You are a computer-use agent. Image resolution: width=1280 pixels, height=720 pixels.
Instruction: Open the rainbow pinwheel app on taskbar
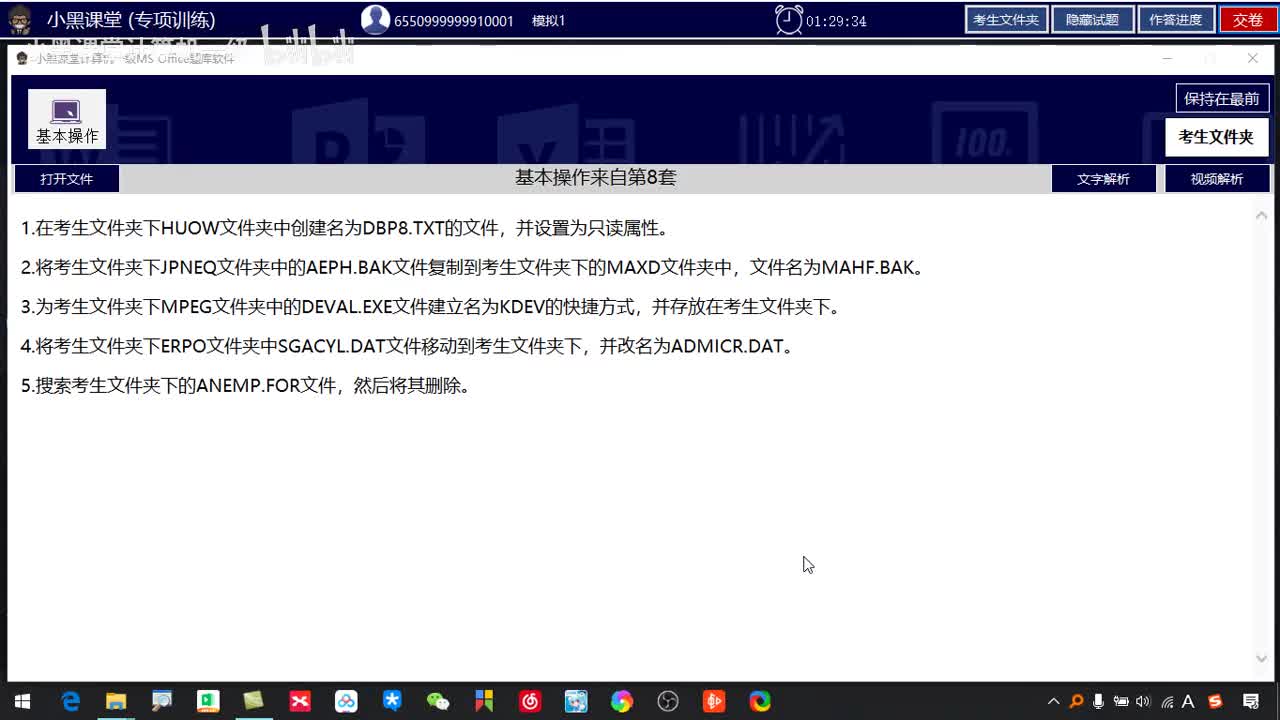(x=622, y=701)
